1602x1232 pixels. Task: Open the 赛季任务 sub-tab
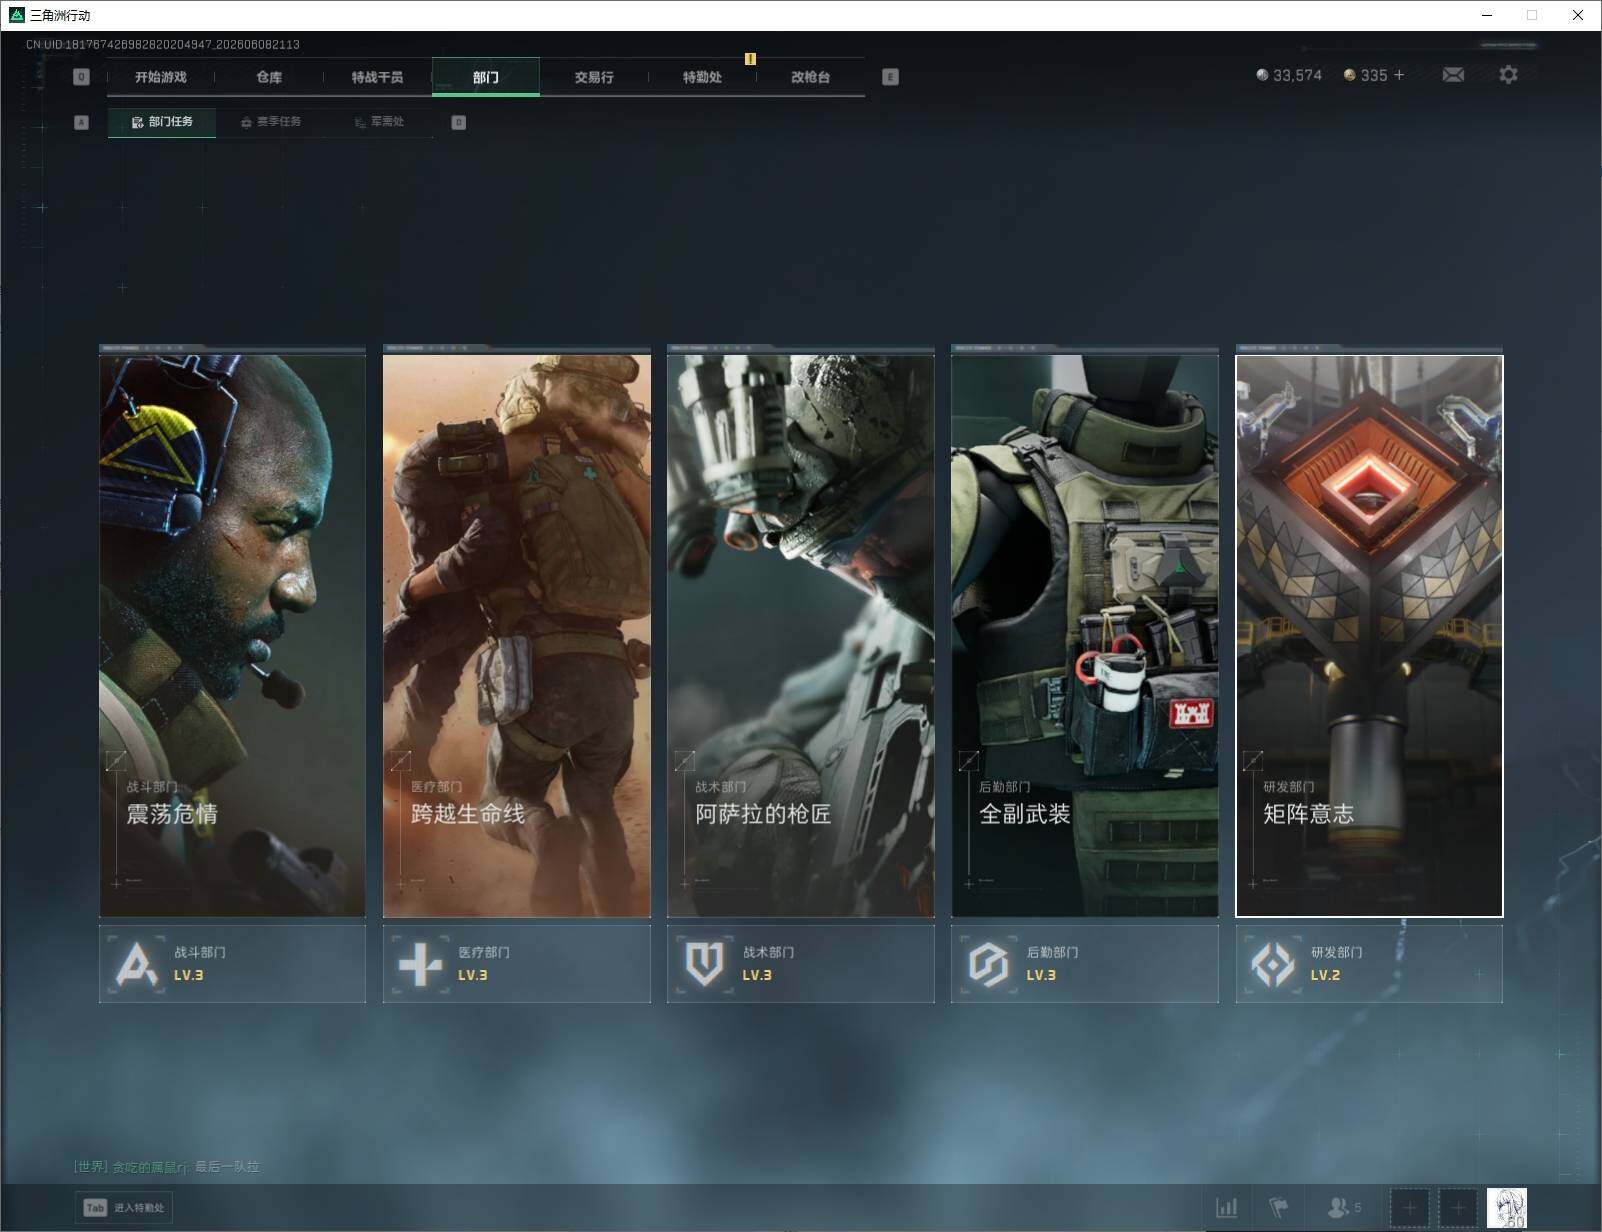click(271, 122)
